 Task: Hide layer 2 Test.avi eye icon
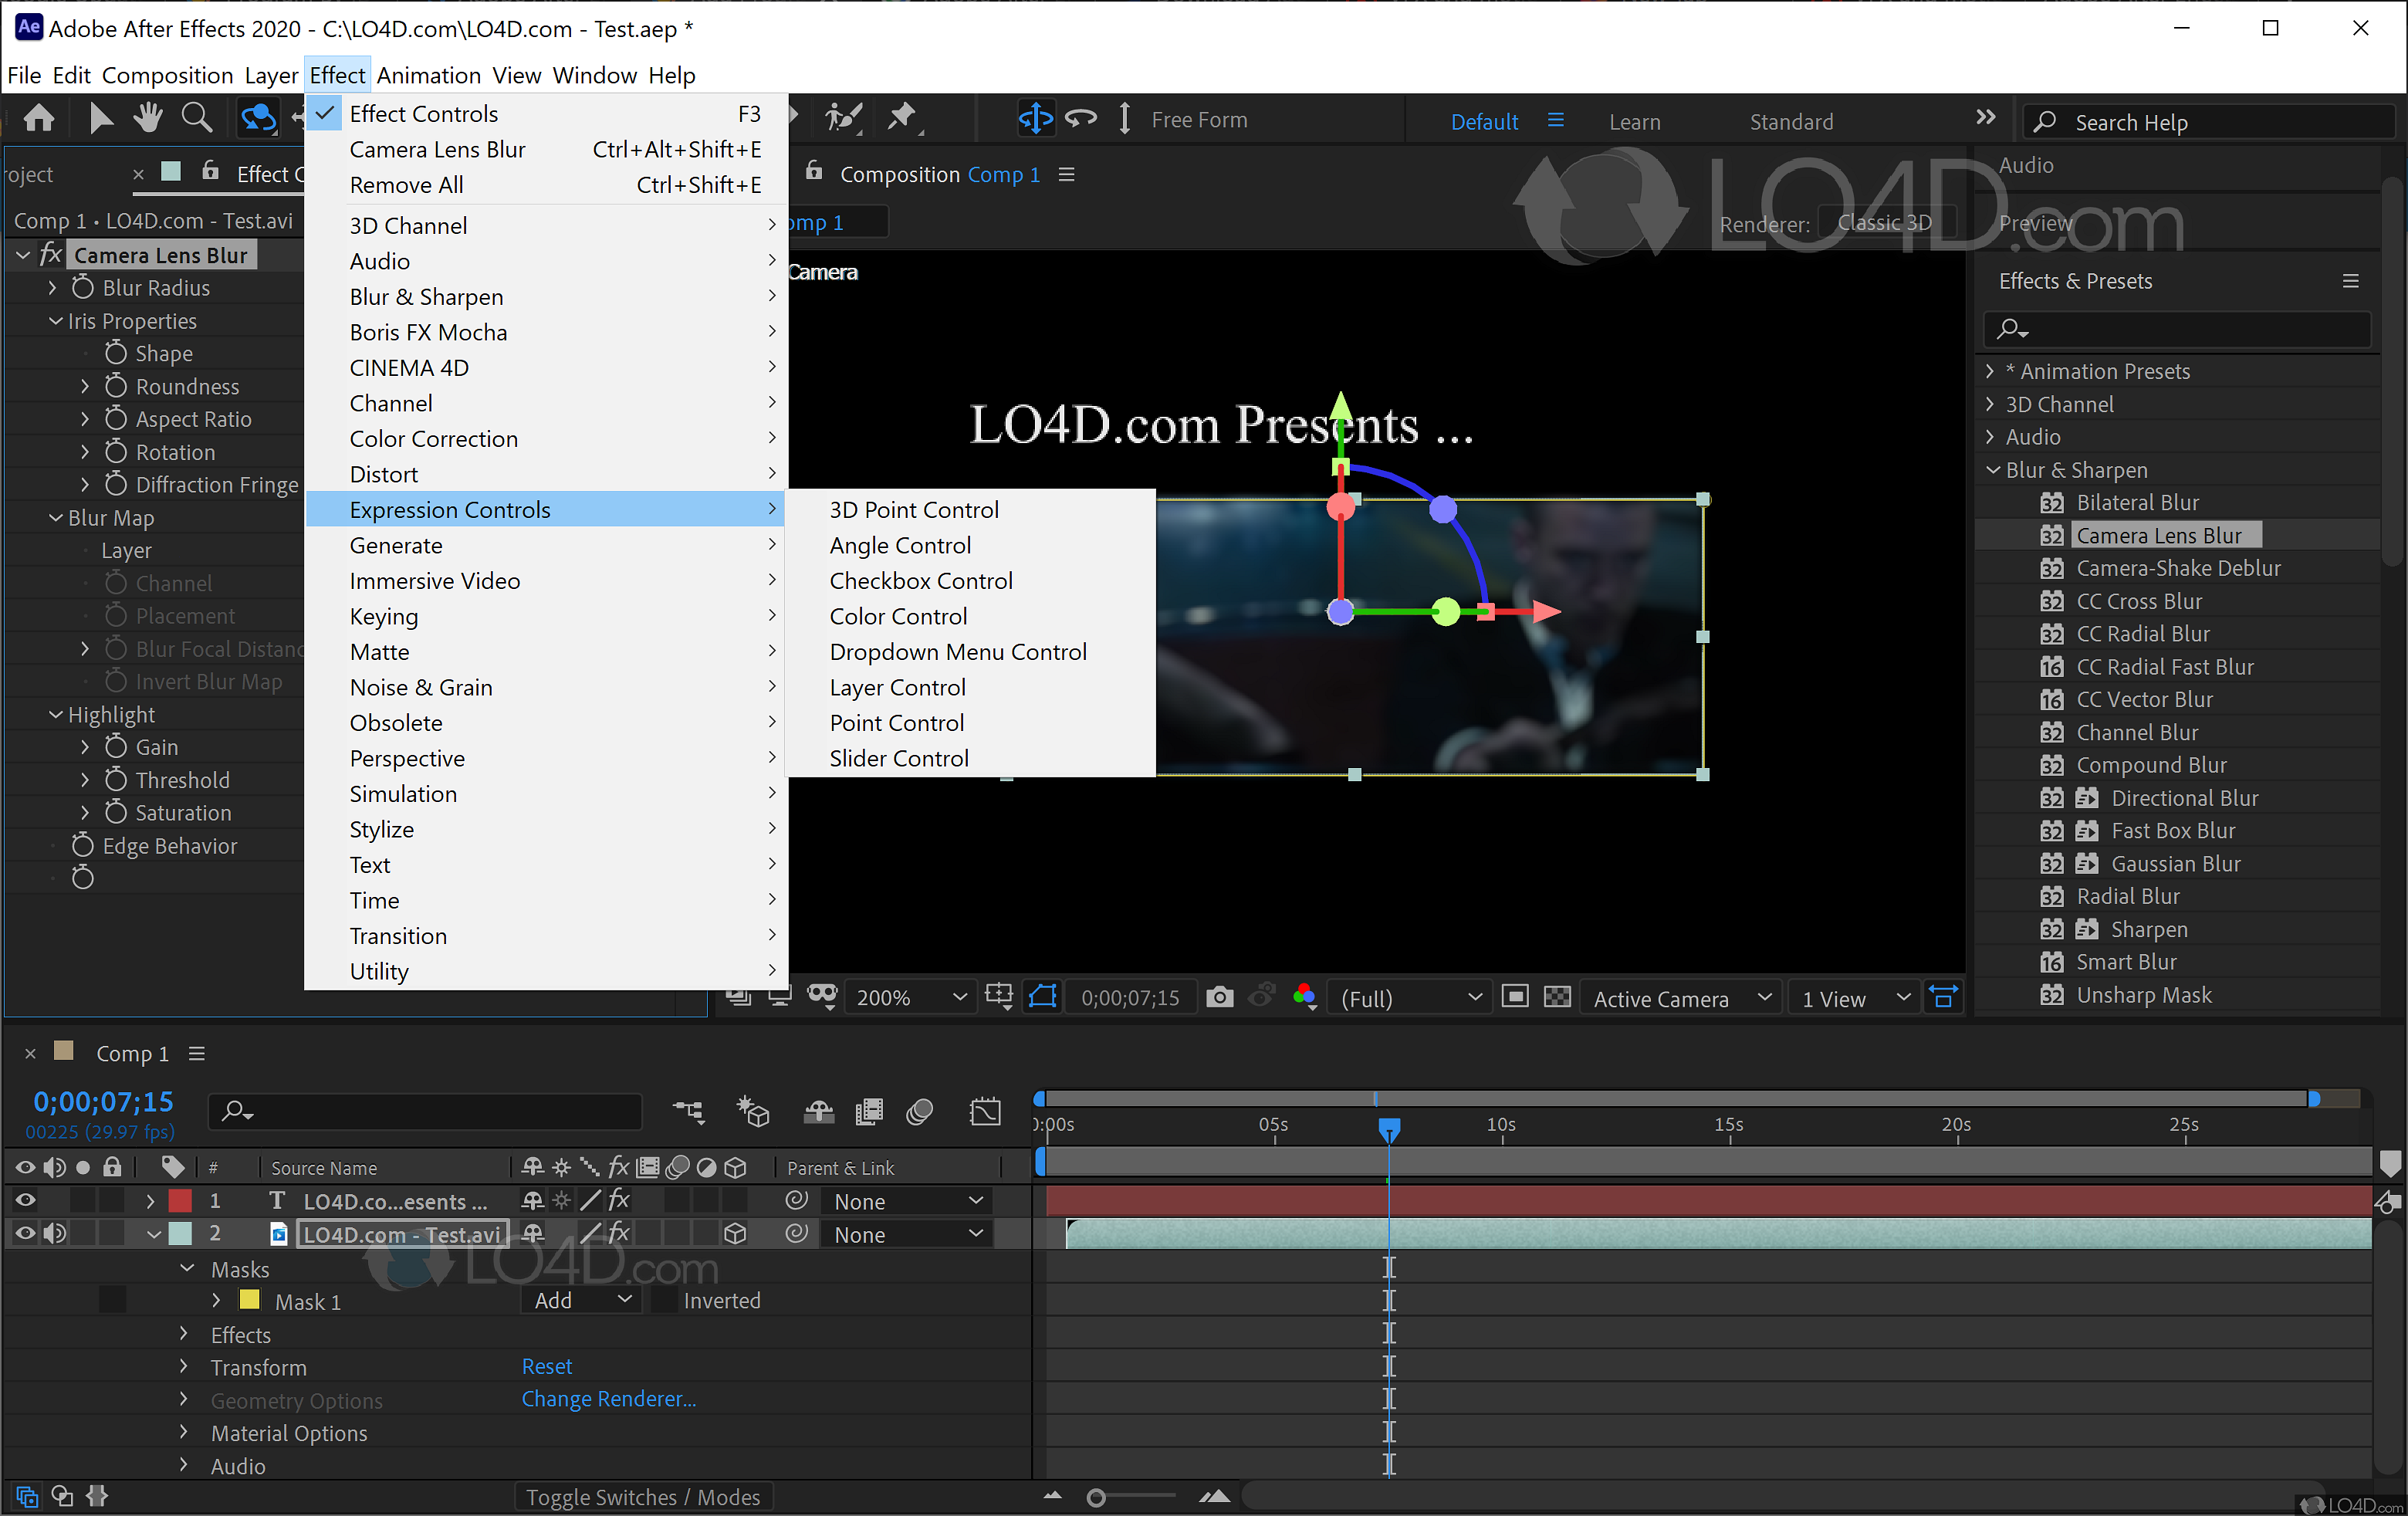25,1233
